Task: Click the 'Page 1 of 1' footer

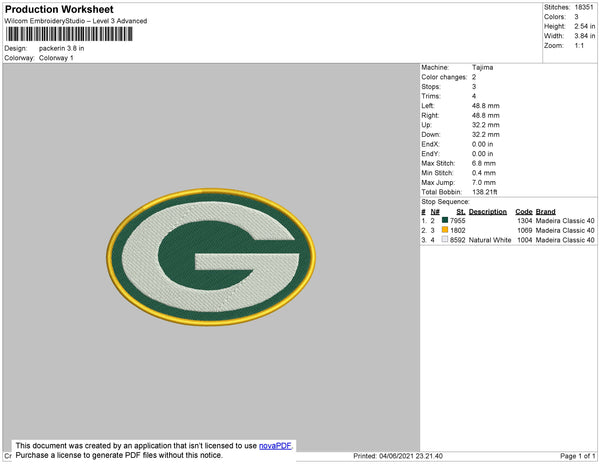Action: click(x=578, y=456)
